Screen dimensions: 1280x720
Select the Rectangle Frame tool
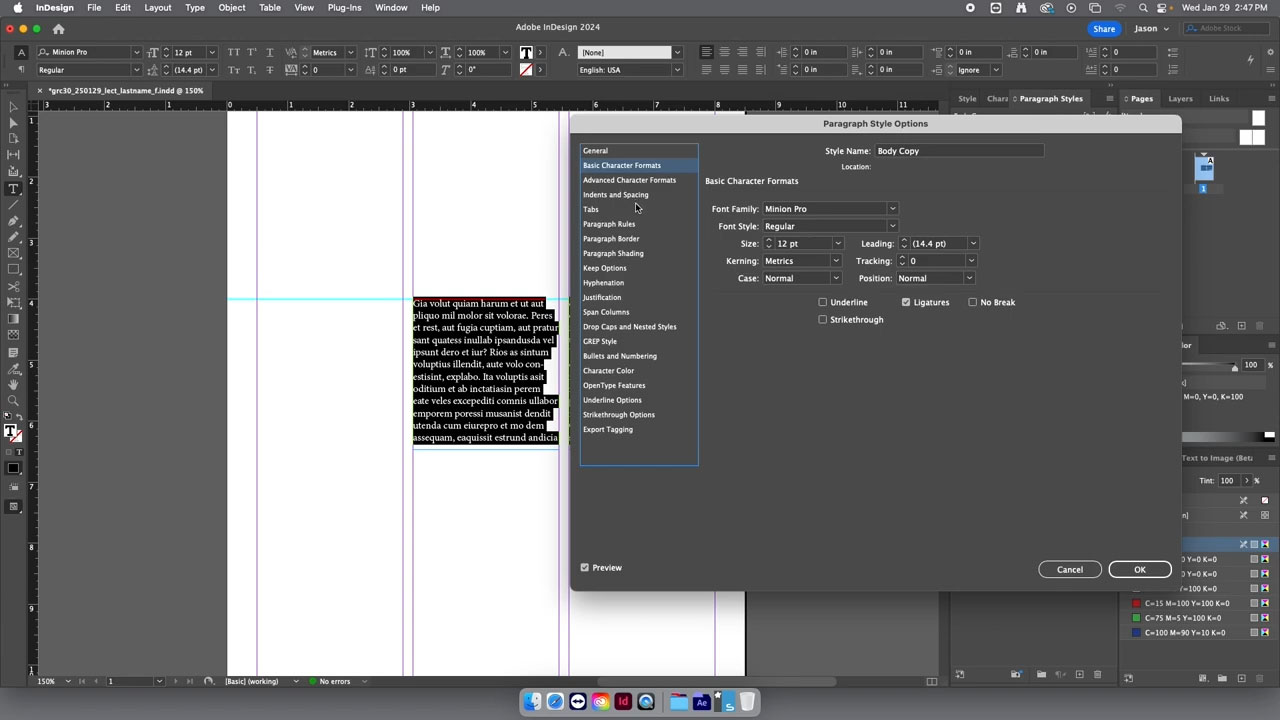(x=13, y=254)
